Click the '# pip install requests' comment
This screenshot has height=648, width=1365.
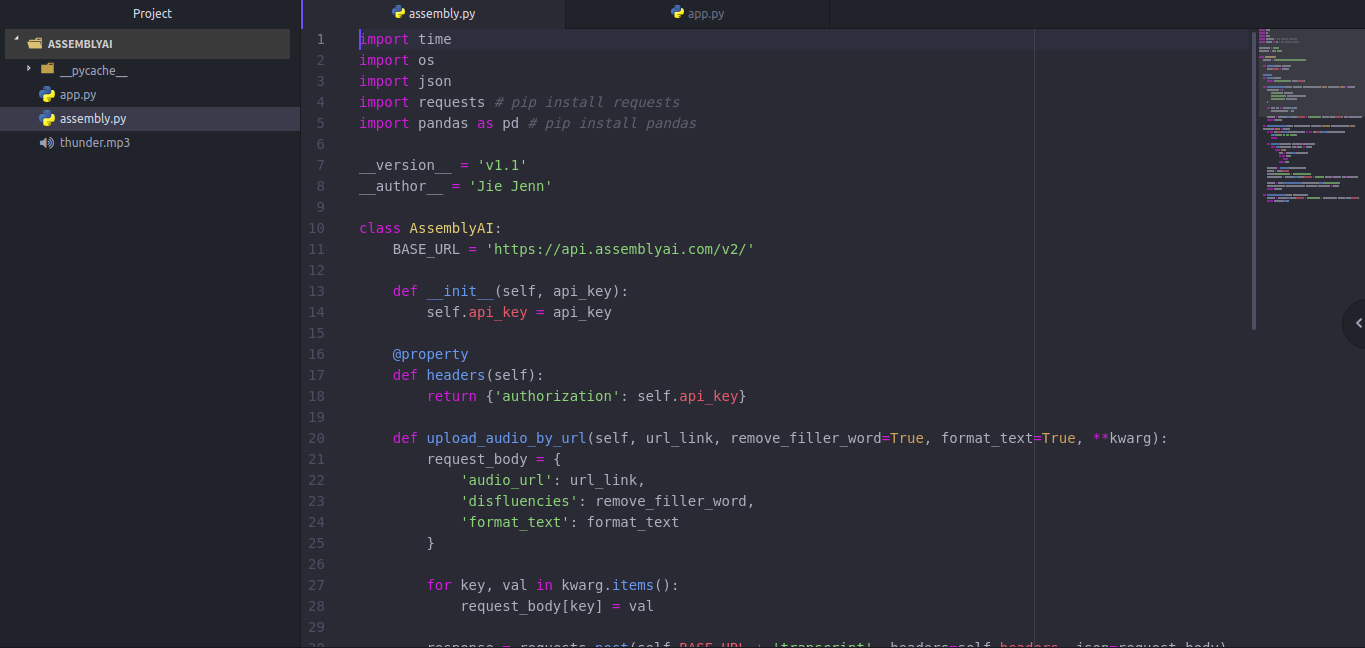tap(587, 102)
